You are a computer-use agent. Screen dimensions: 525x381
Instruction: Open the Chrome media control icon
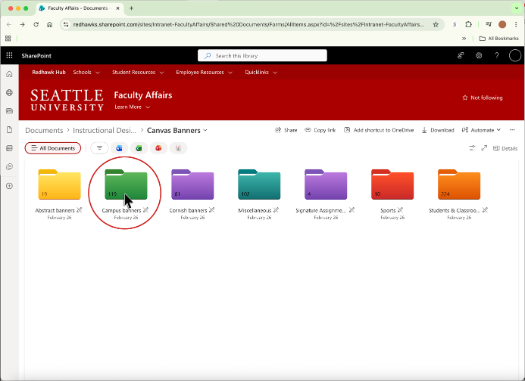click(489, 24)
